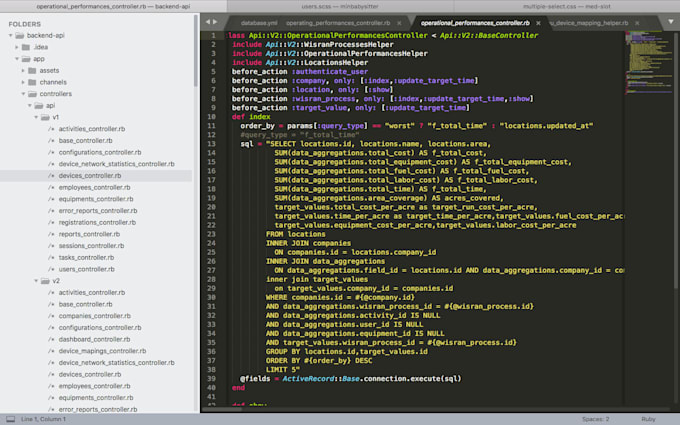This screenshot has height=425, width=680.
Task: Click the tab scroll left arrow
Action: pos(206,21)
